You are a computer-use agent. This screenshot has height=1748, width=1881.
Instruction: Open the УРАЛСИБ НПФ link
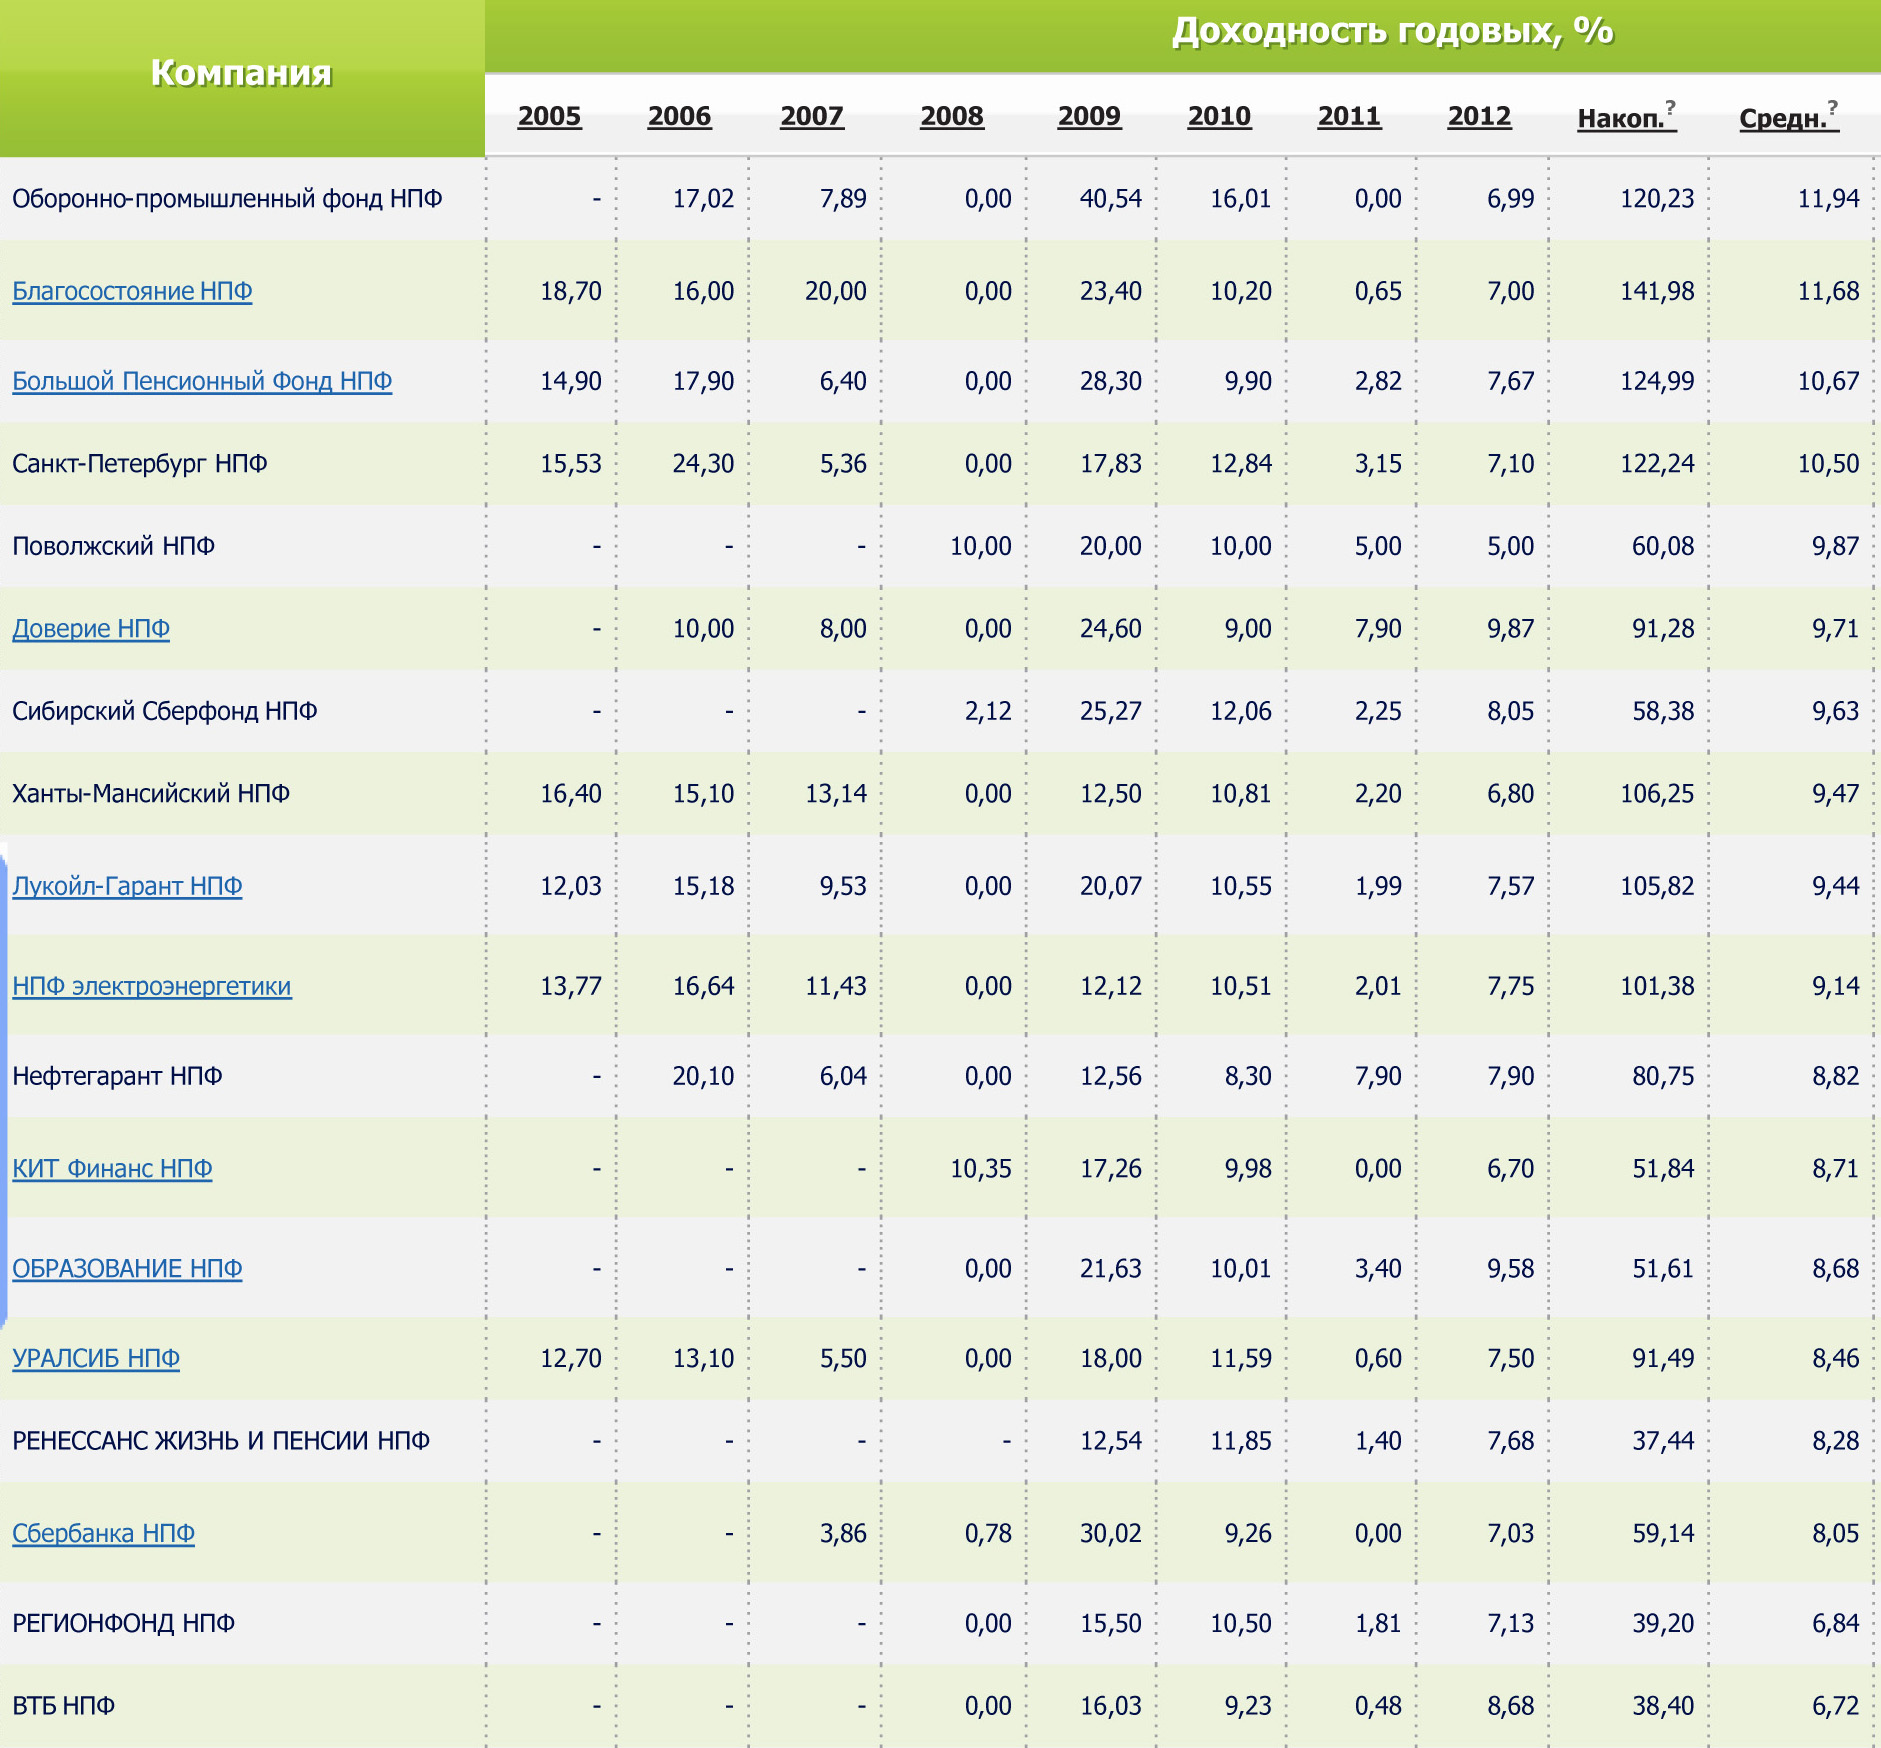click(96, 1358)
